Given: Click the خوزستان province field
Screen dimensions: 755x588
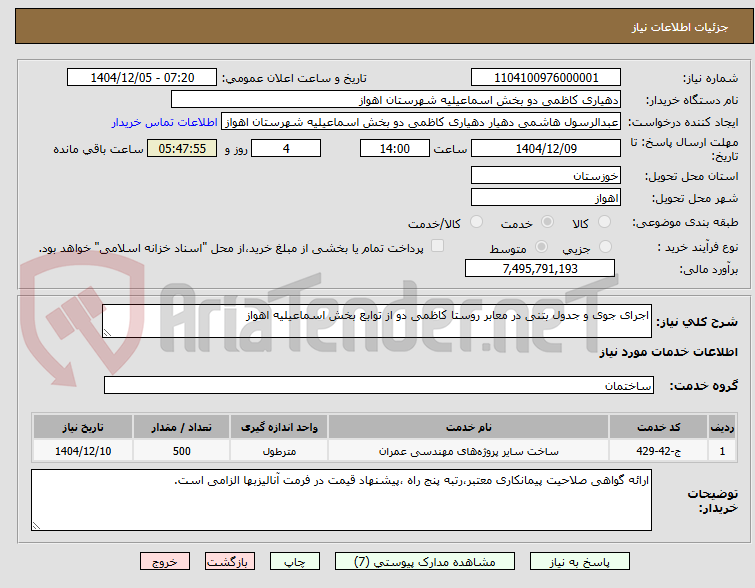Looking at the screenshot, I should pyautogui.click(x=546, y=175).
